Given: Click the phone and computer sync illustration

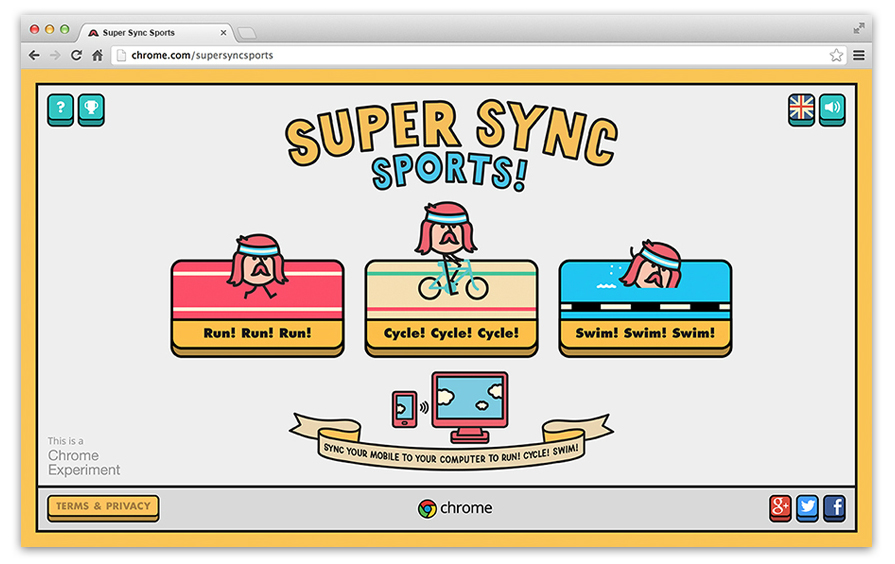Looking at the screenshot, I should click(450, 408).
